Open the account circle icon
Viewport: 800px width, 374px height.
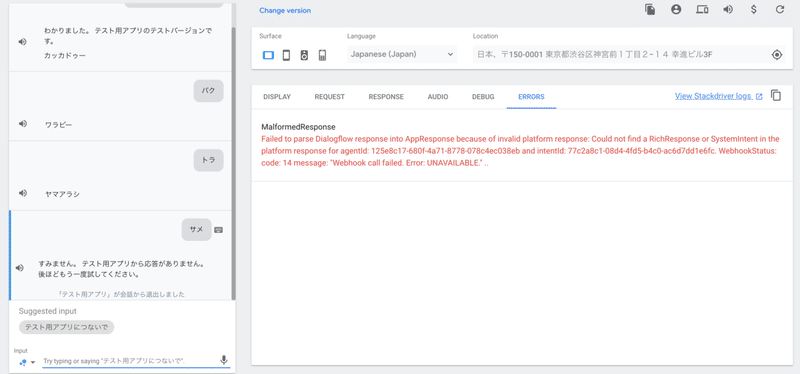click(676, 10)
